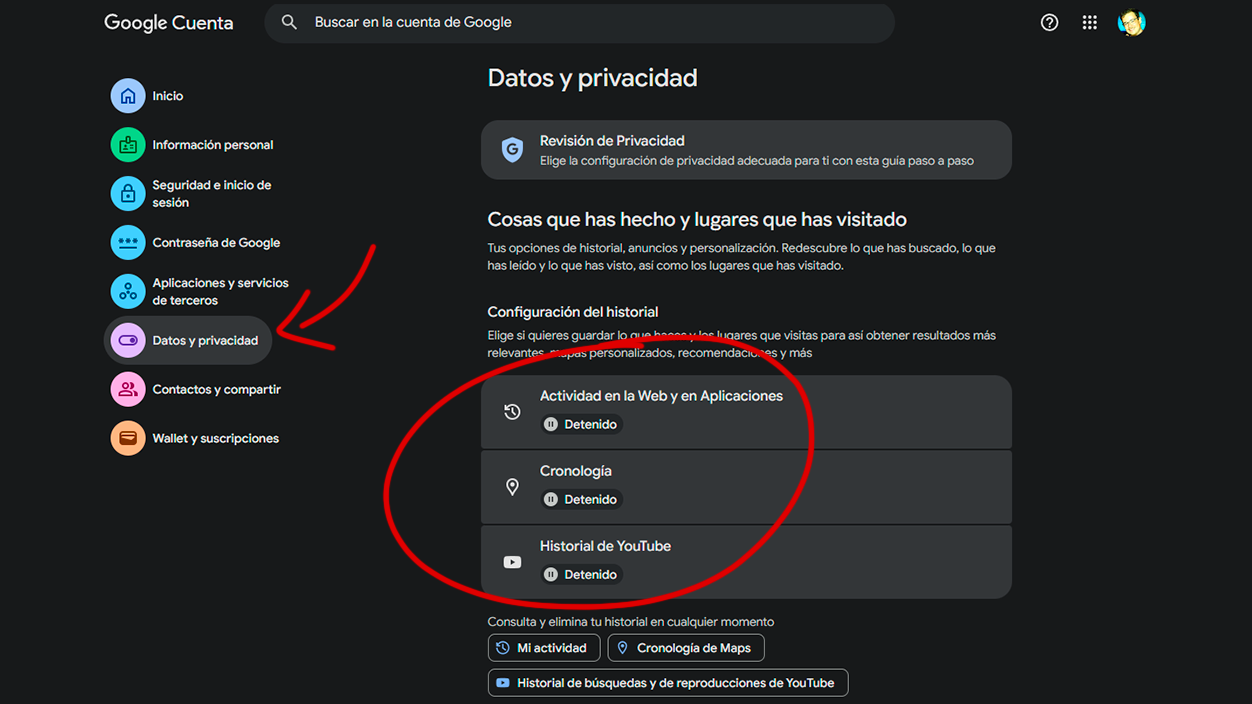The image size is (1252, 704).
Task: Open Cronología de Maps
Action: click(685, 647)
